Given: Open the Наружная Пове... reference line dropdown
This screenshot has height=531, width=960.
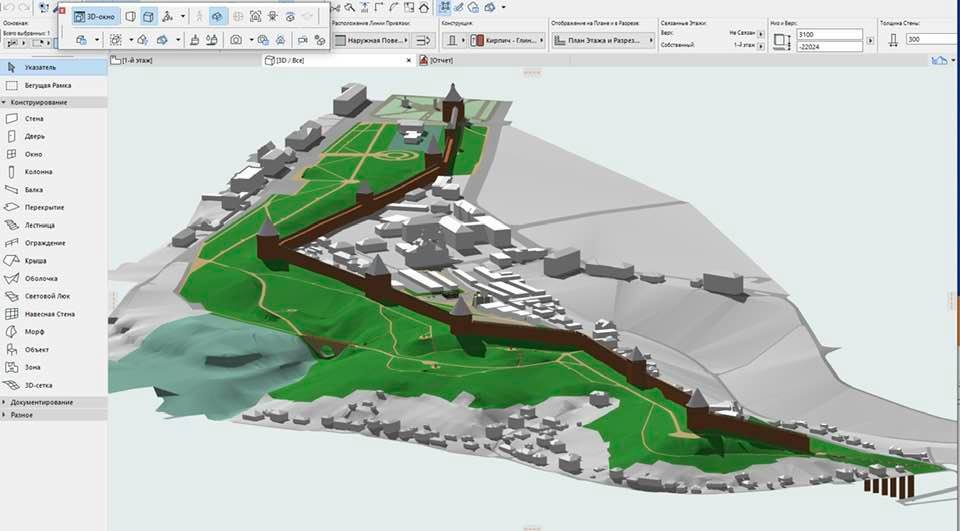Looking at the screenshot, I should 372,40.
